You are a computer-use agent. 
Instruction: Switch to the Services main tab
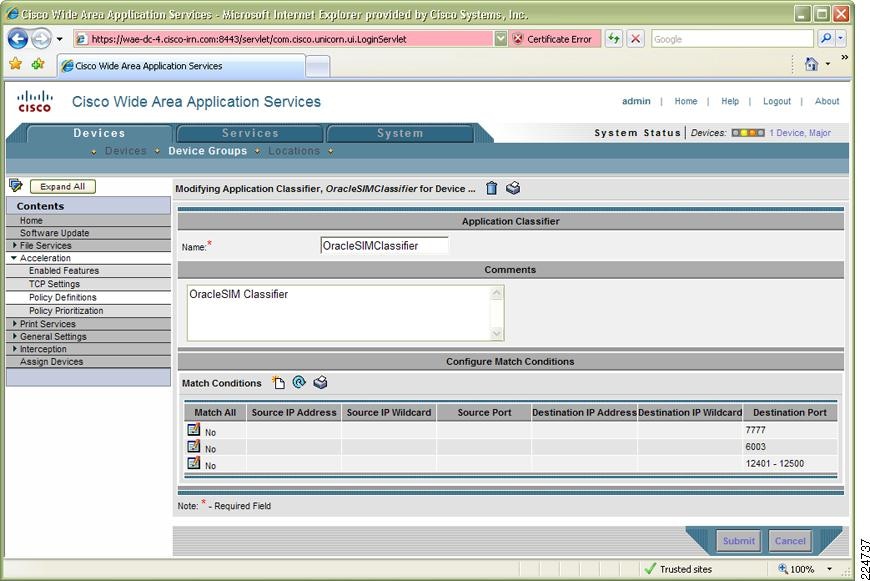point(250,133)
